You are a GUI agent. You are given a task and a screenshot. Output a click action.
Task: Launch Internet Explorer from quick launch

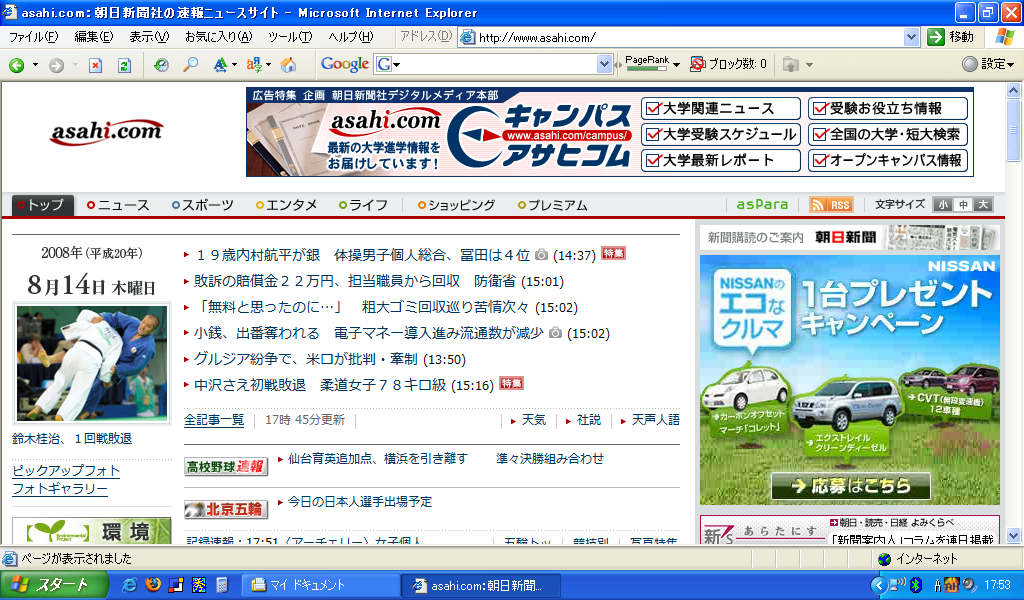pos(129,585)
